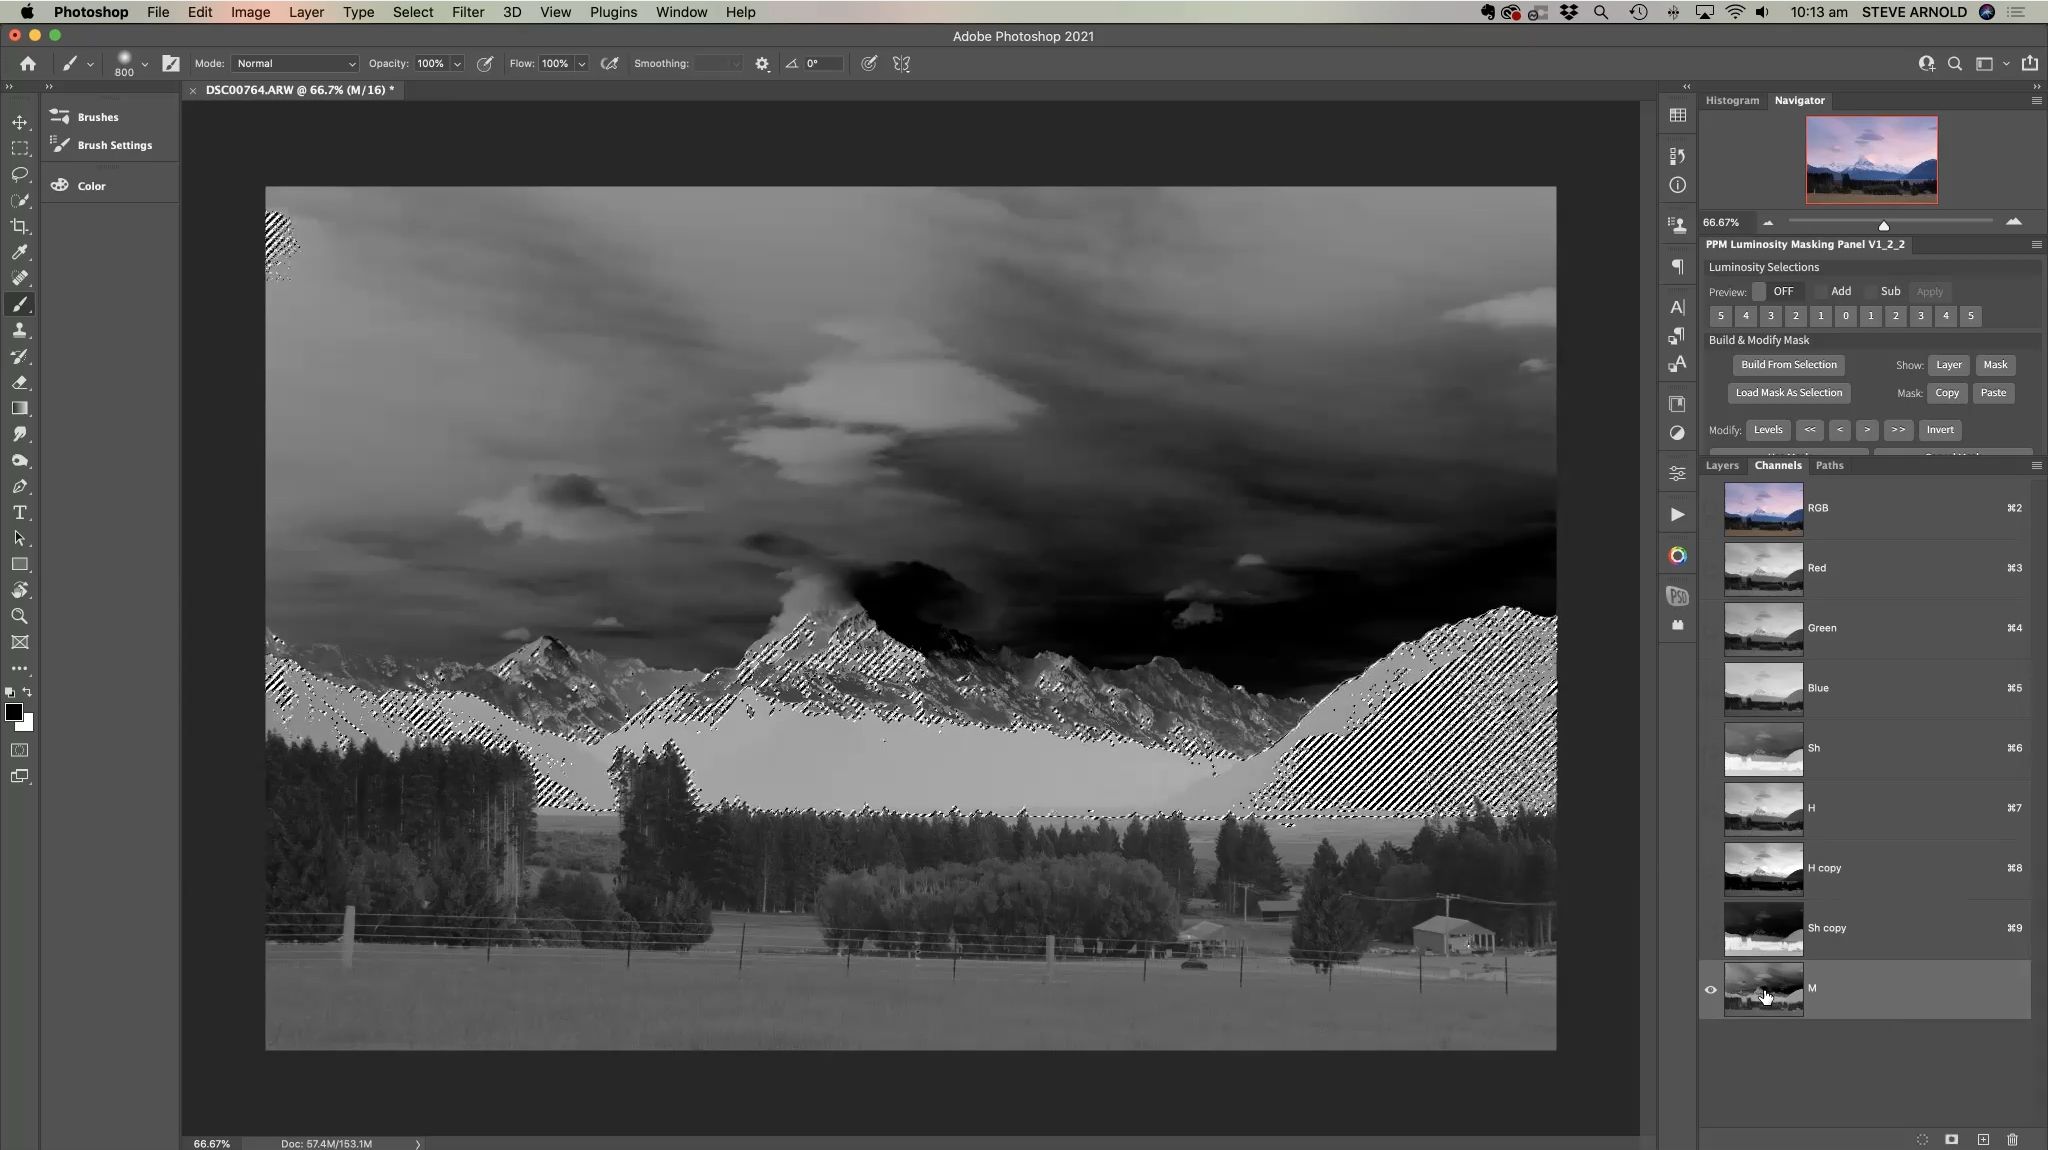The image size is (2048, 1150).
Task: Select the Clone Stamp tool
Action: coord(19,330)
